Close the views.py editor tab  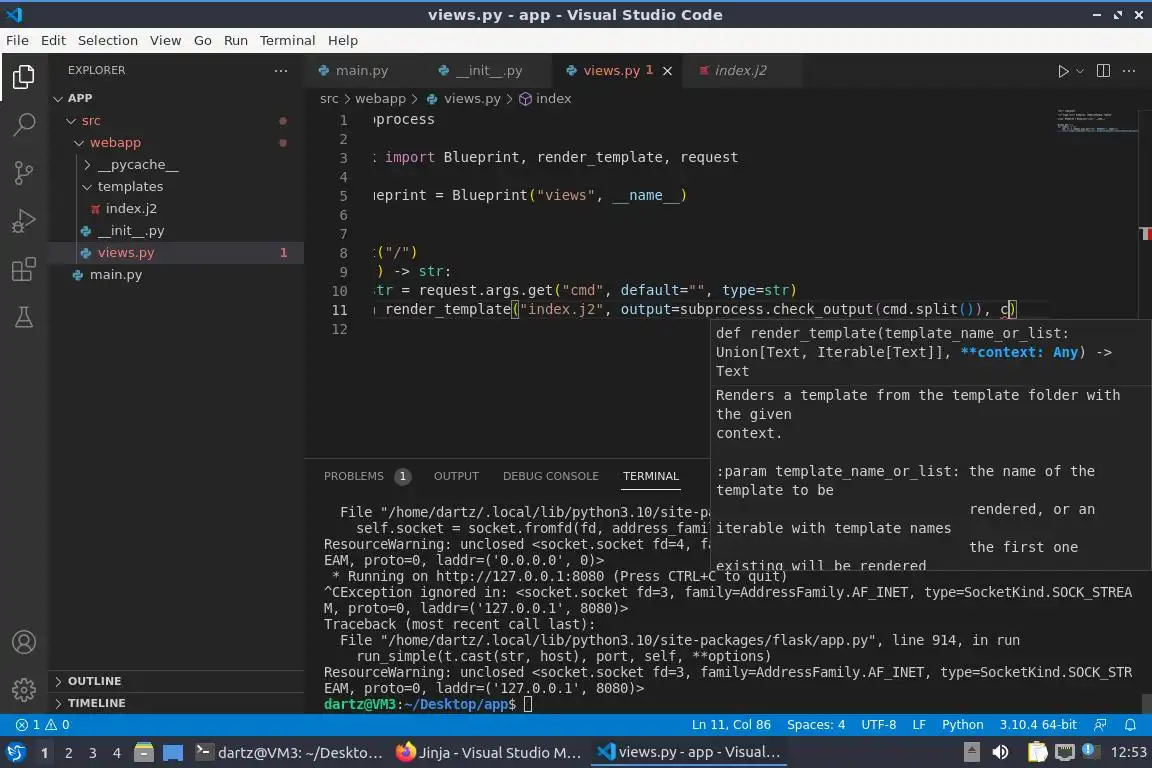coord(667,71)
